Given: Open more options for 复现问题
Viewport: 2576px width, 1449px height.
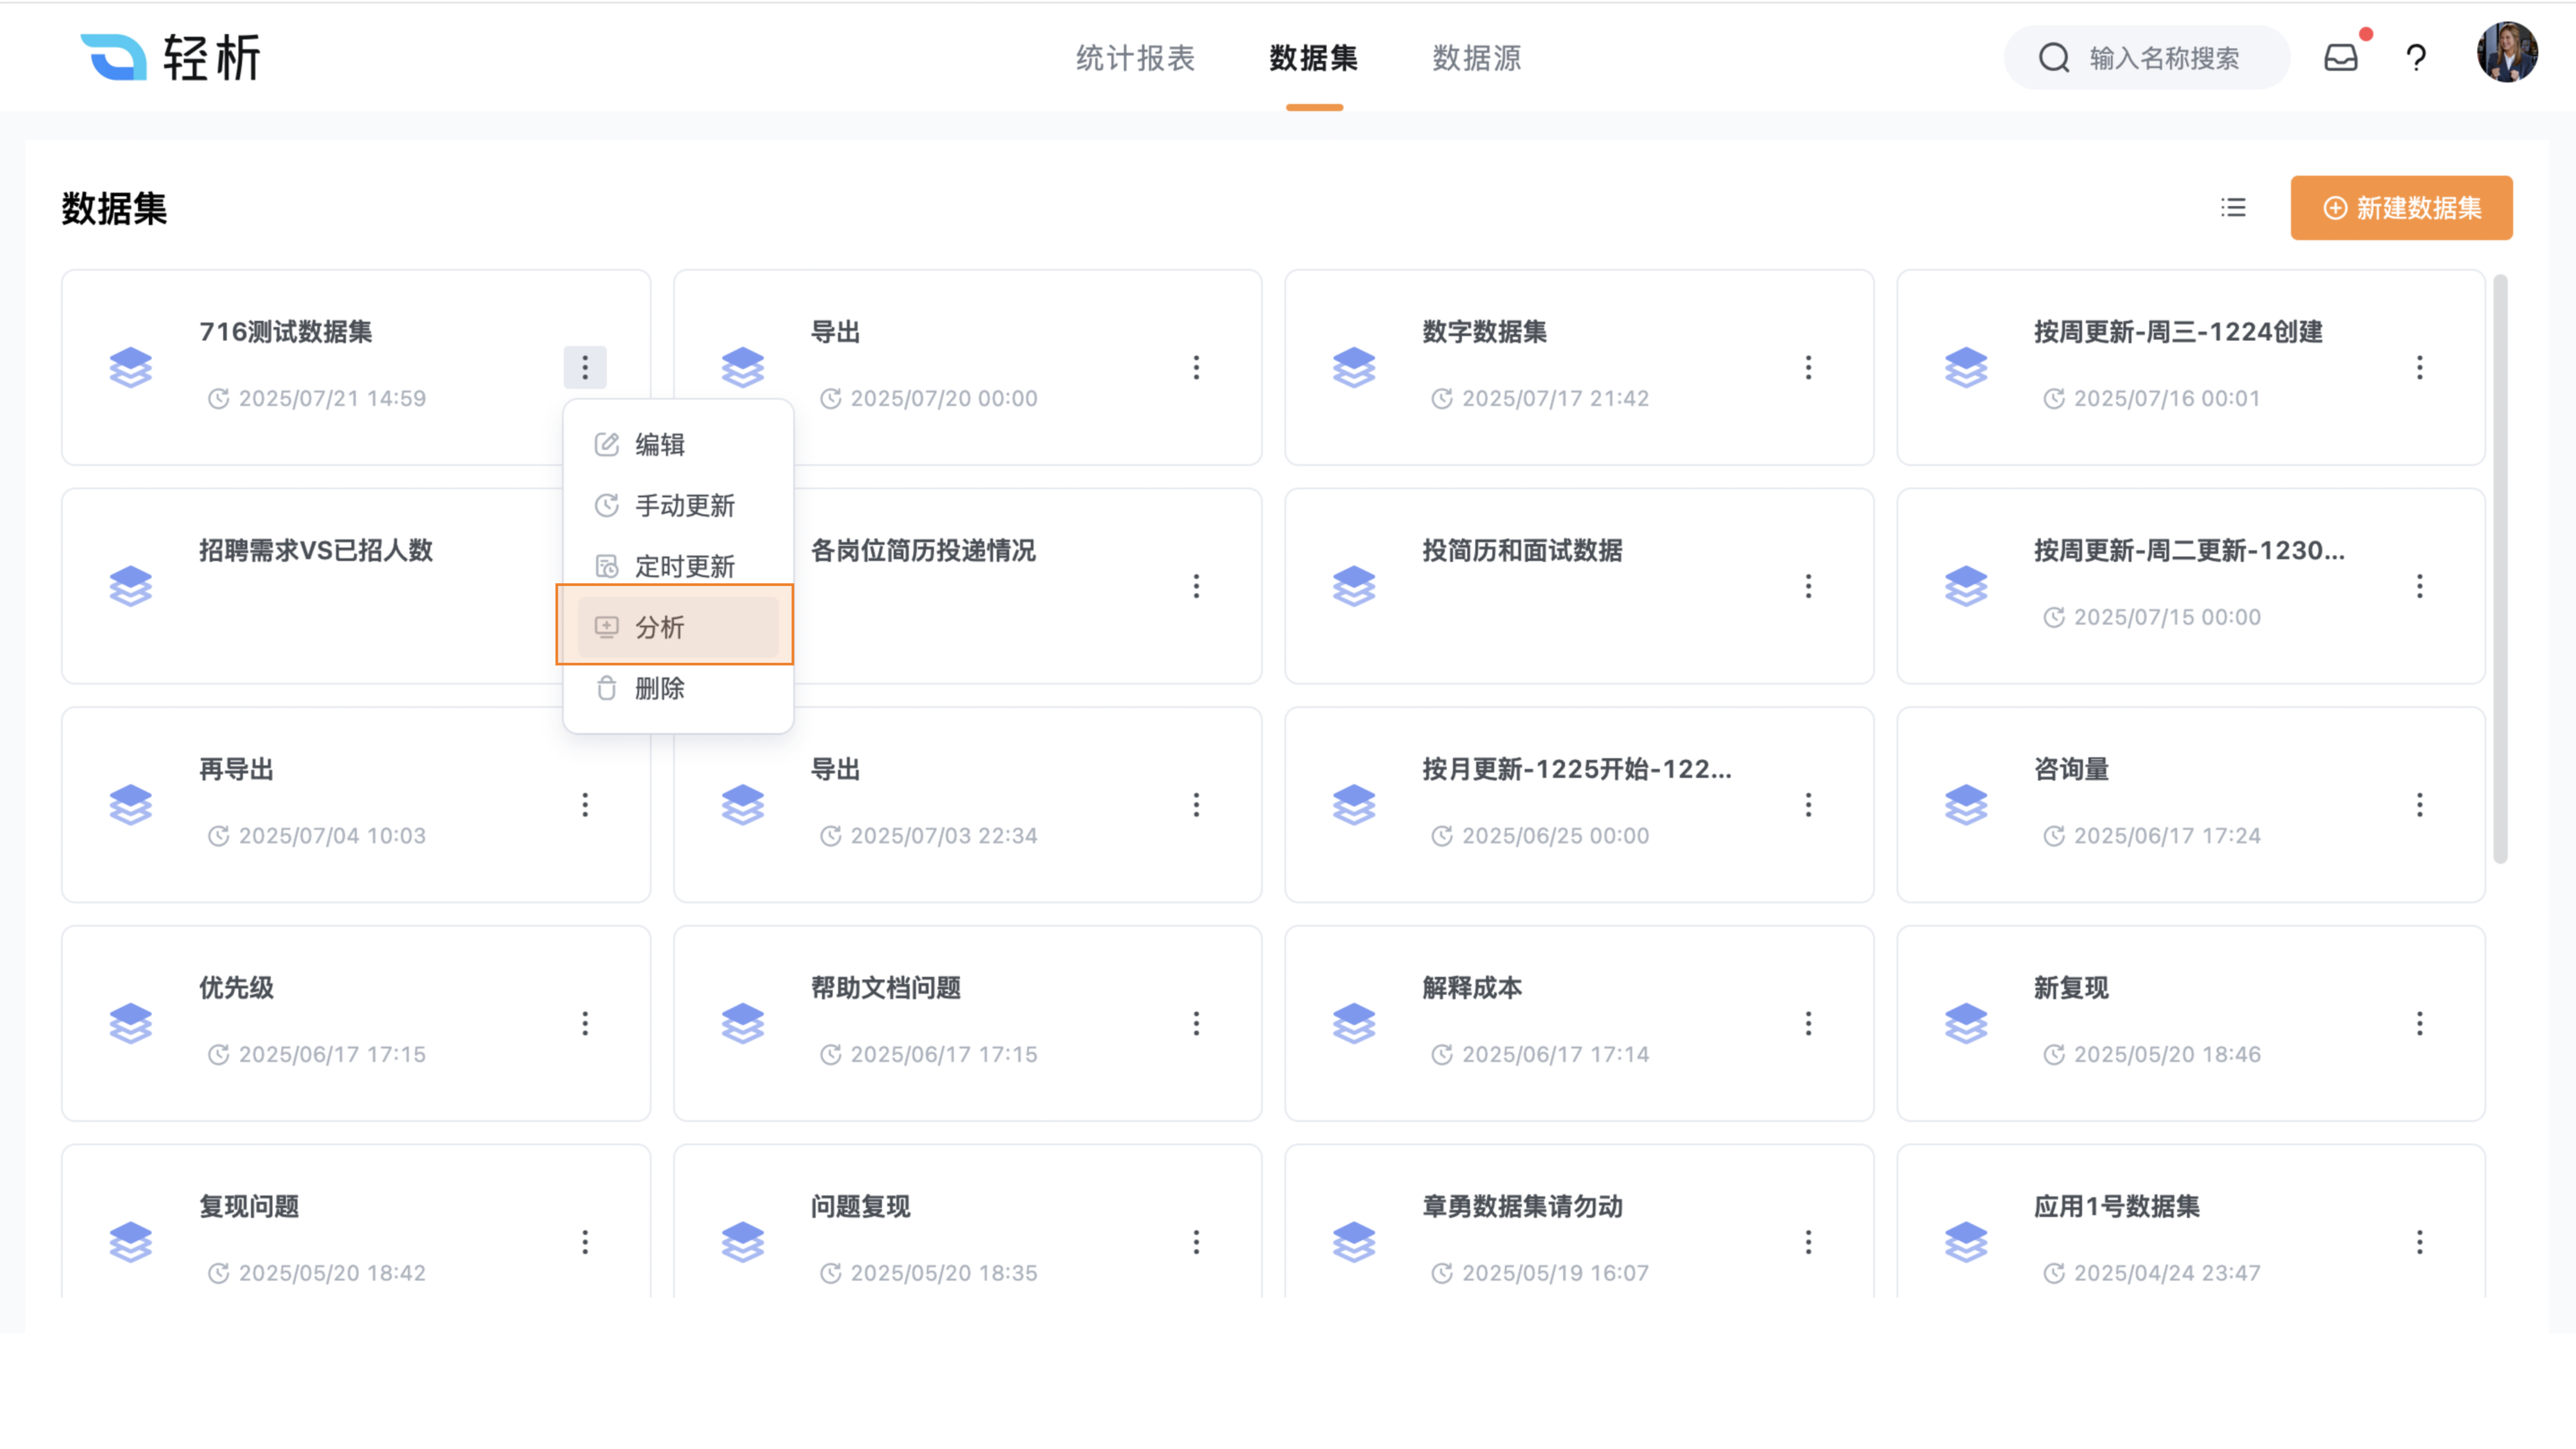Looking at the screenshot, I should point(585,1242).
